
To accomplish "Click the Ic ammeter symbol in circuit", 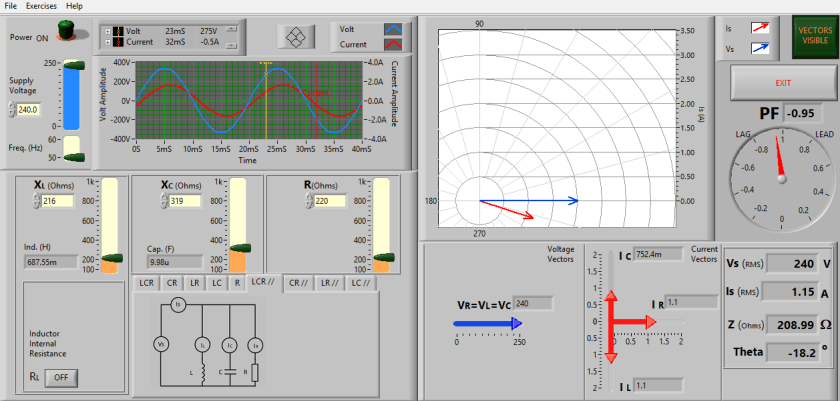I will coord(229,344).
